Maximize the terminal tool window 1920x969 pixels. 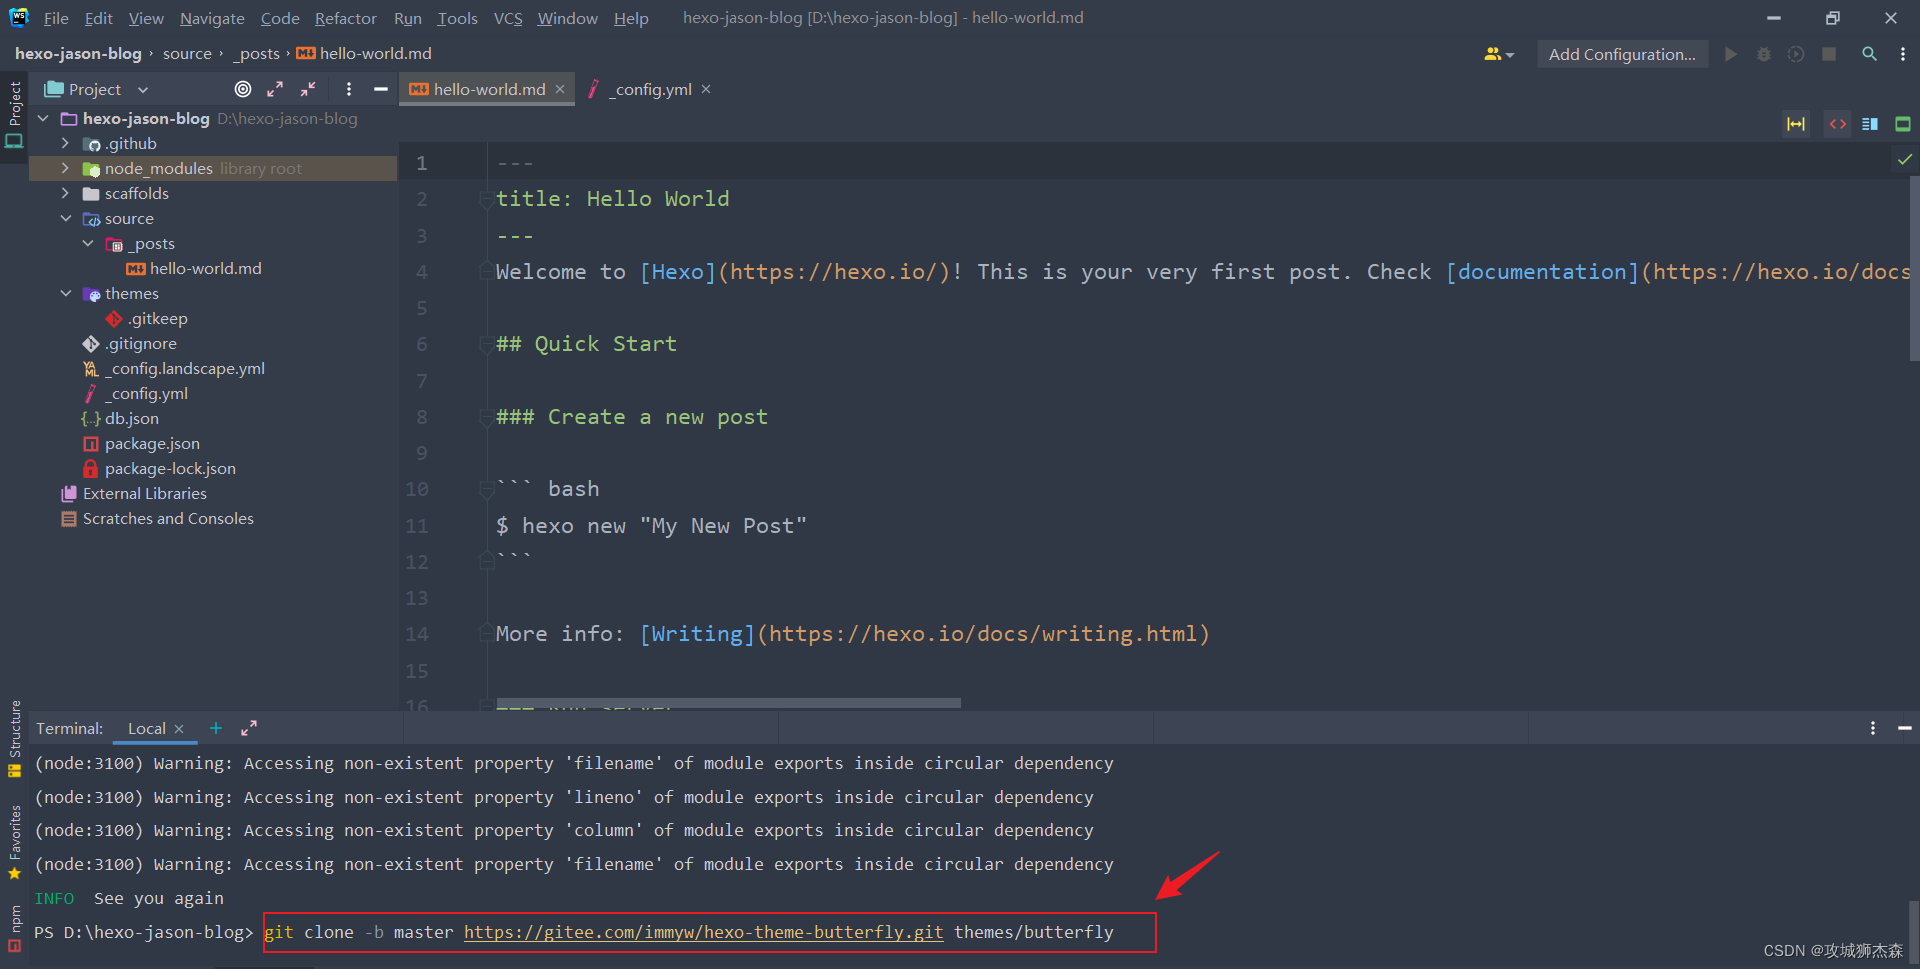(x=249, y=728)
